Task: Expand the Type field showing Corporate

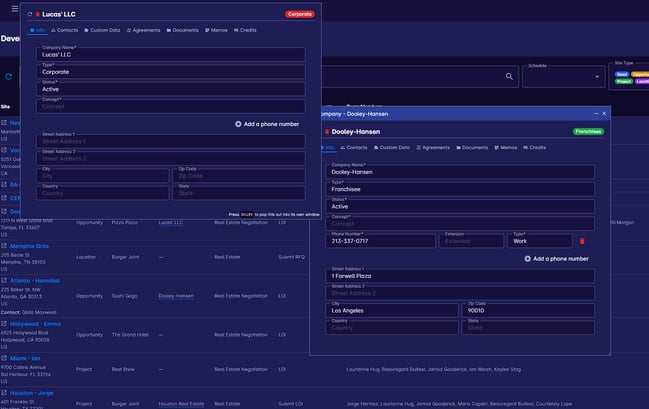Action: [170, 72]
